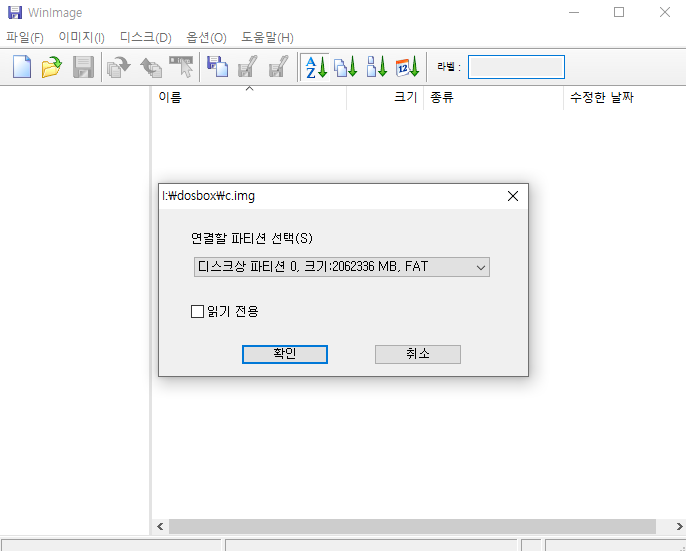Click the first greyed edit properties icon
686x551 pixels.
click(x=248, y=67)
